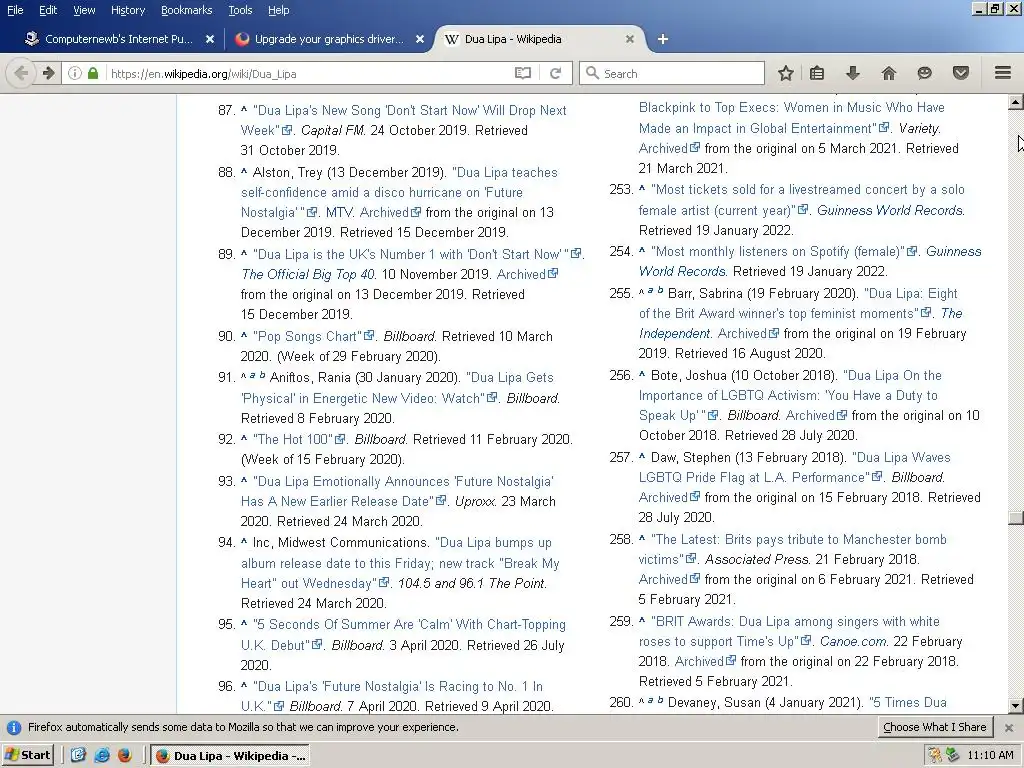The height and width of the screenshot is (768, 1024).
Task: Switch to Computernewb's Internet Pu... tab
Action: point(119,39)
